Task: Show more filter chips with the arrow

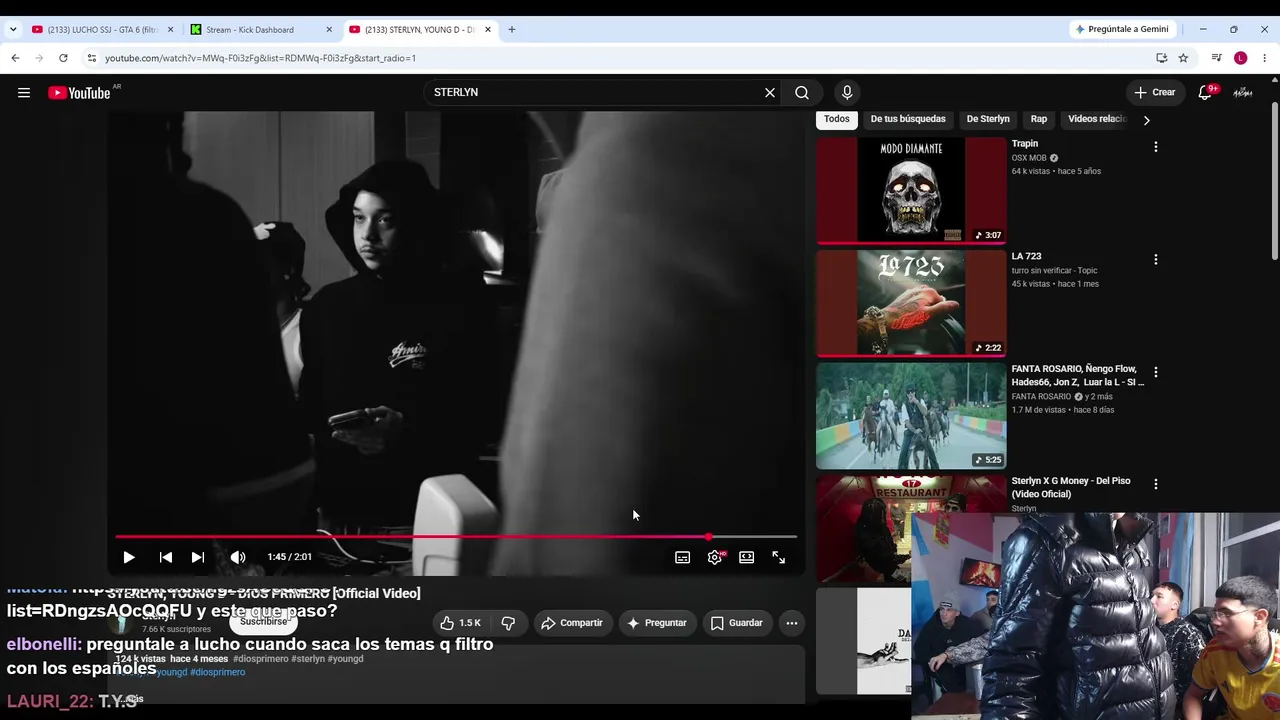Action: pos(1146,120)
